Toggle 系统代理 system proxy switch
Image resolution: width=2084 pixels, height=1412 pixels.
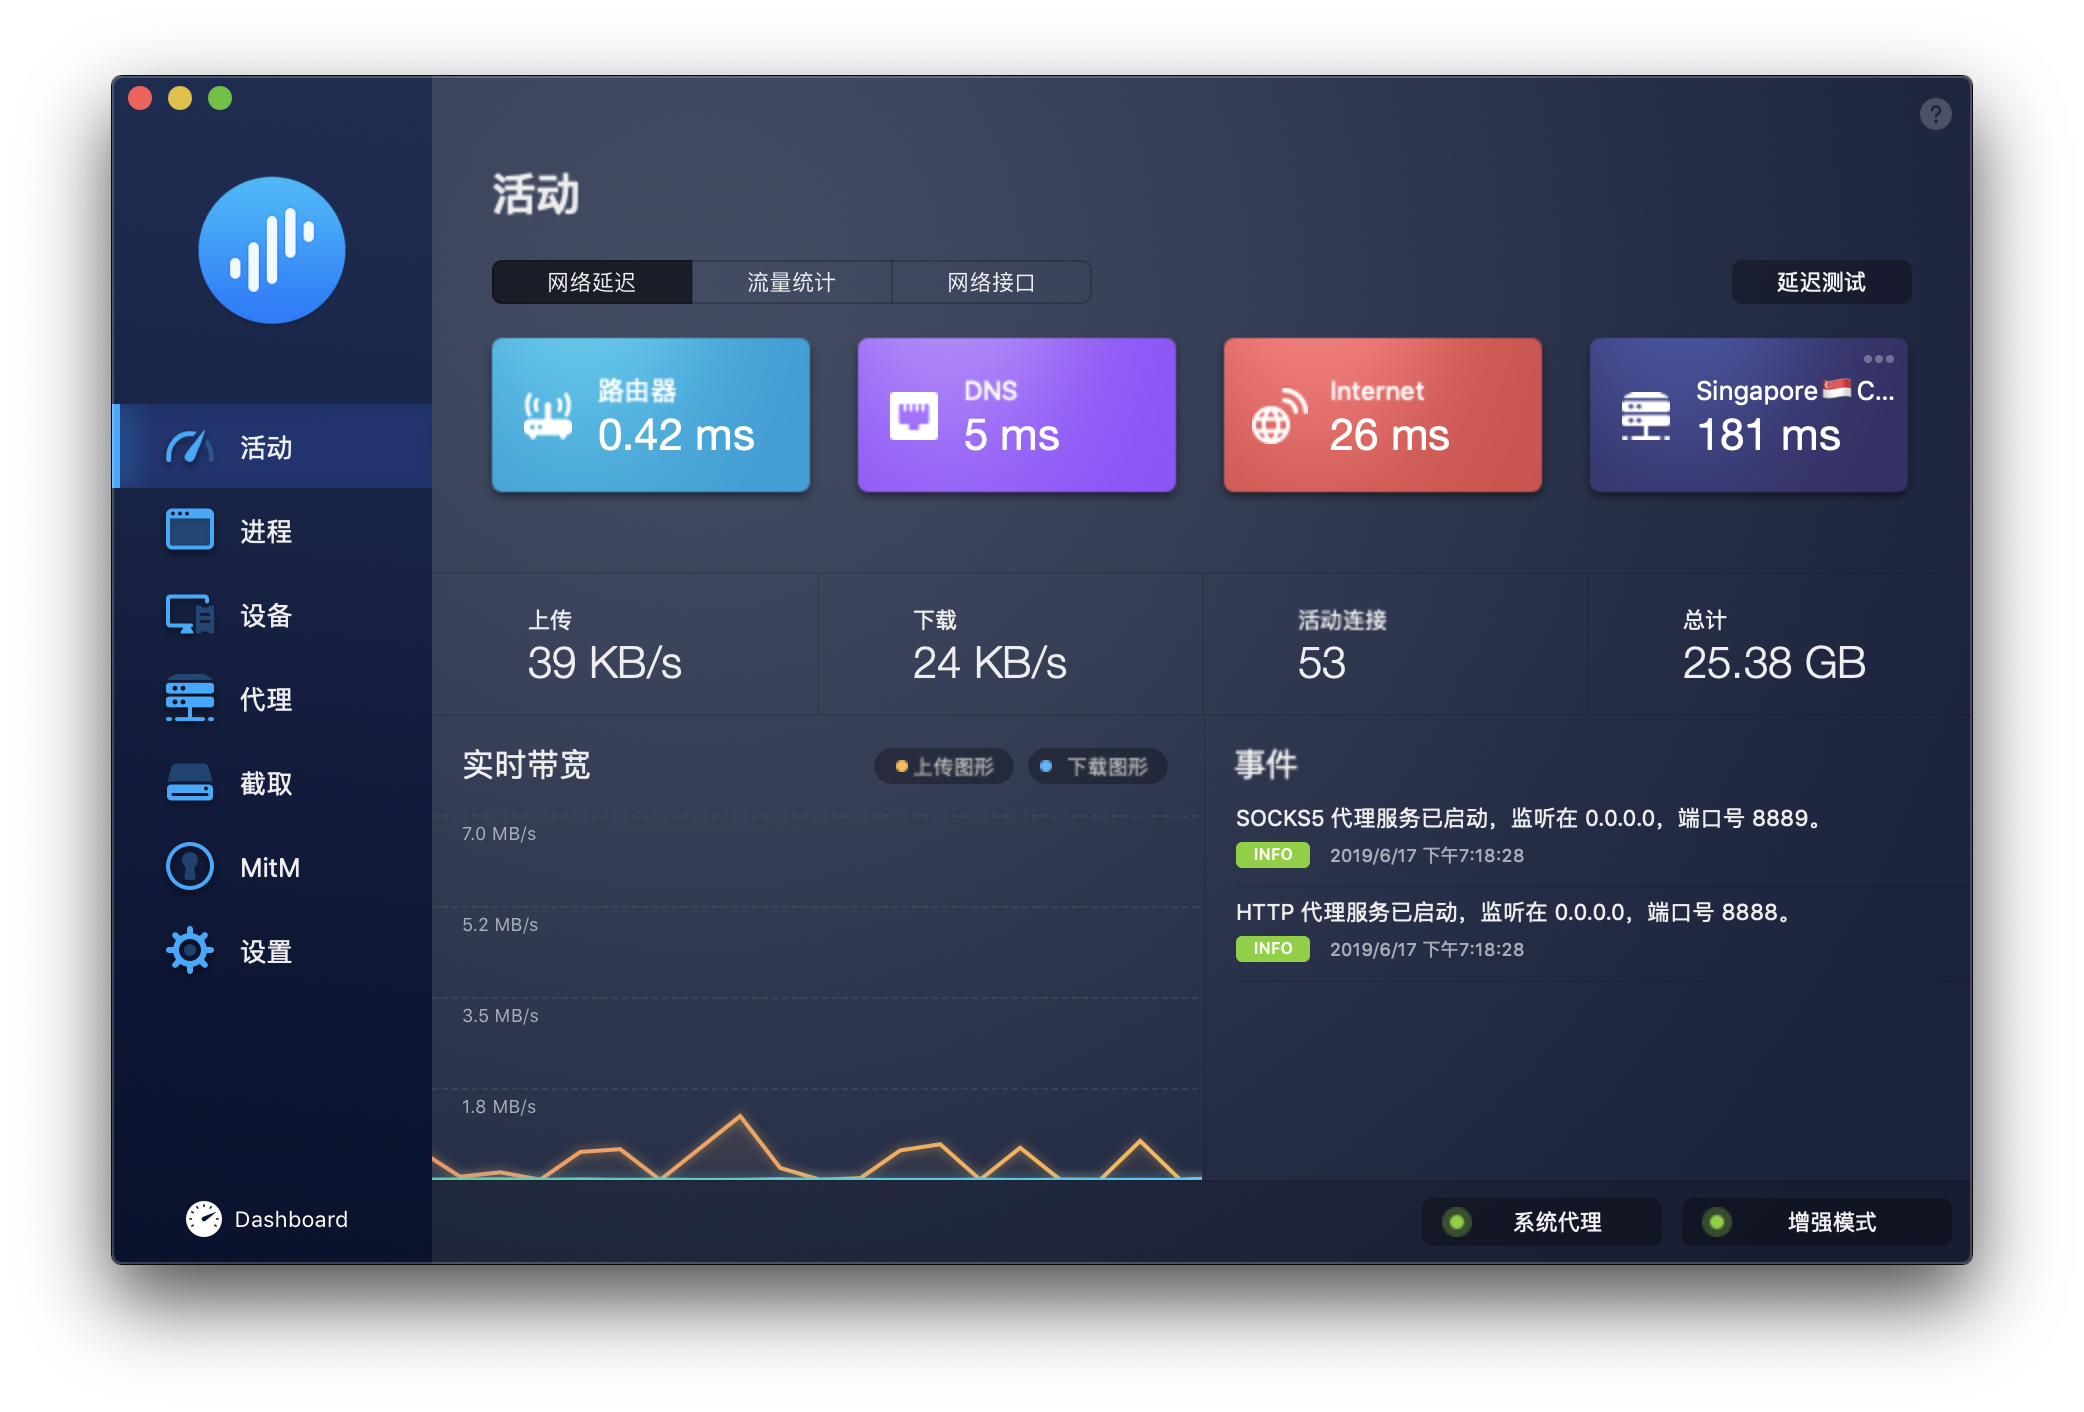[1541, 1221]
